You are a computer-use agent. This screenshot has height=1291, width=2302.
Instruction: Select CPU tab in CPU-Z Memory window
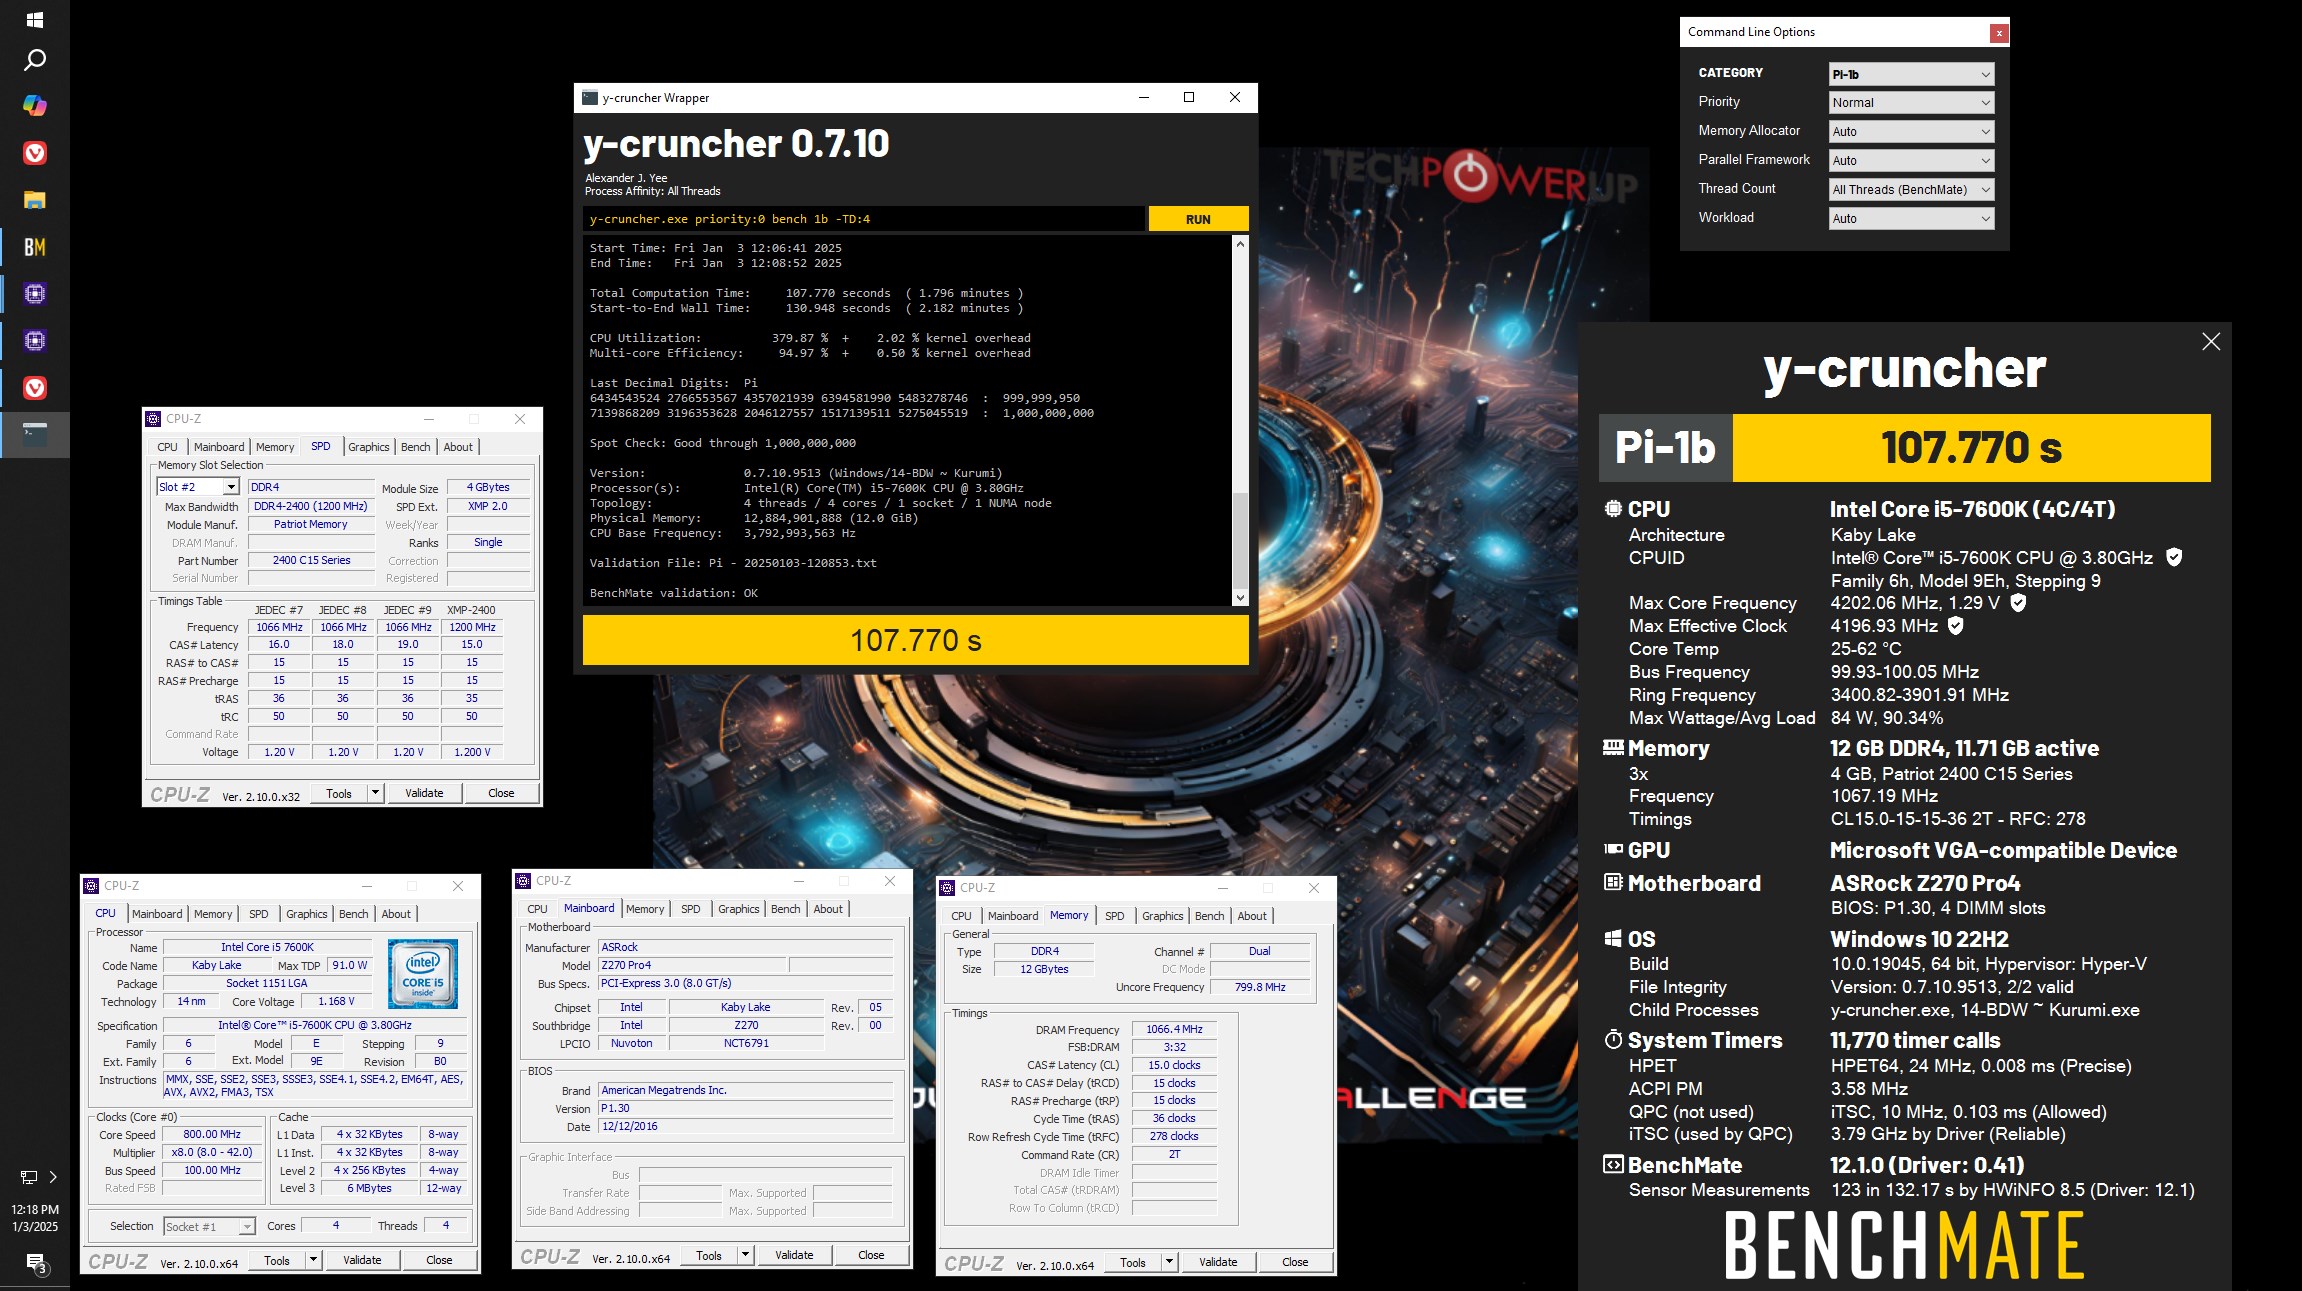(961, 916)
